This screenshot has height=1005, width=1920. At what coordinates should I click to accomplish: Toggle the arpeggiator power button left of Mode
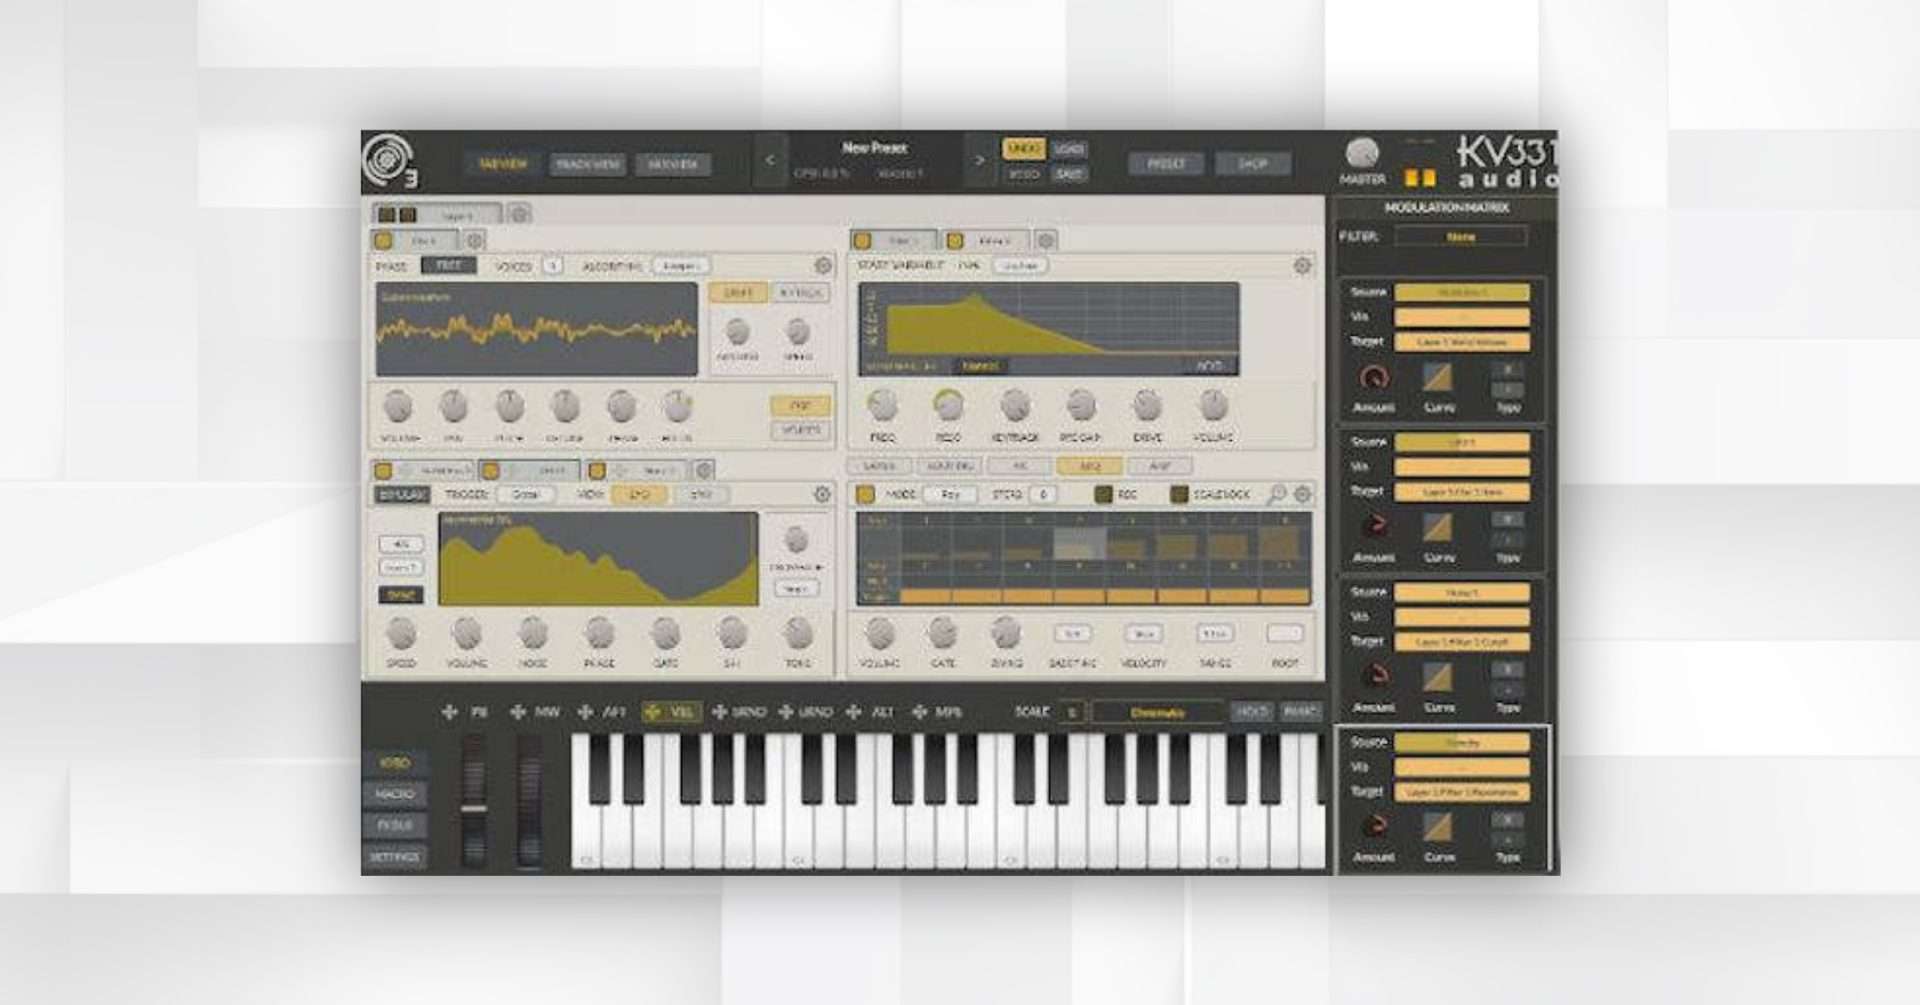pos(865,494)
